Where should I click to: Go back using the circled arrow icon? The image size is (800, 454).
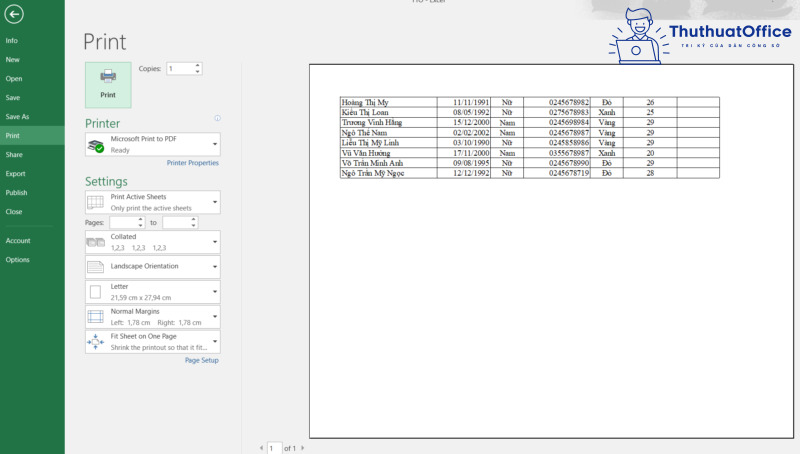point(14,14)
